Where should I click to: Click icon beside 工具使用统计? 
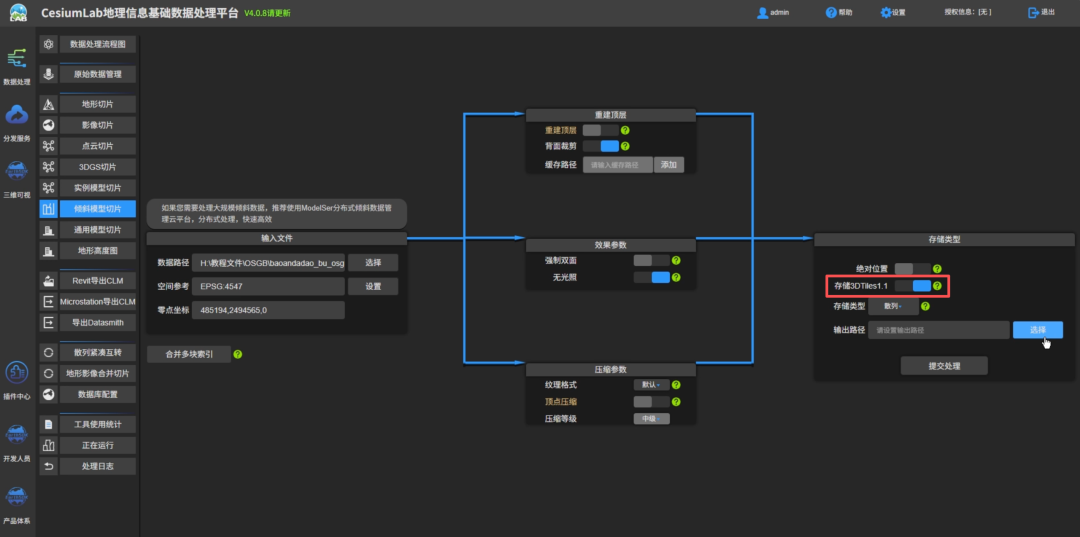tap(48, 424)
